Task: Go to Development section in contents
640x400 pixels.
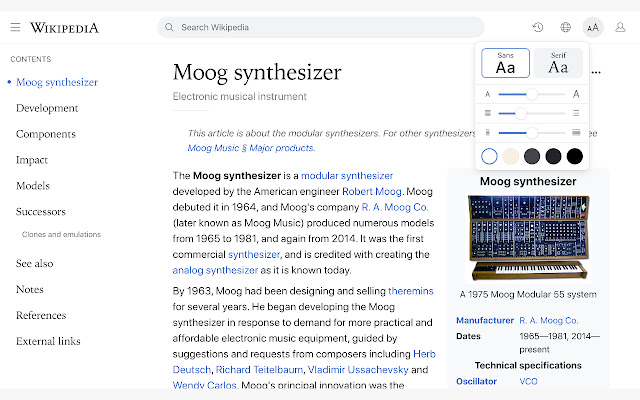Action: 47,108
